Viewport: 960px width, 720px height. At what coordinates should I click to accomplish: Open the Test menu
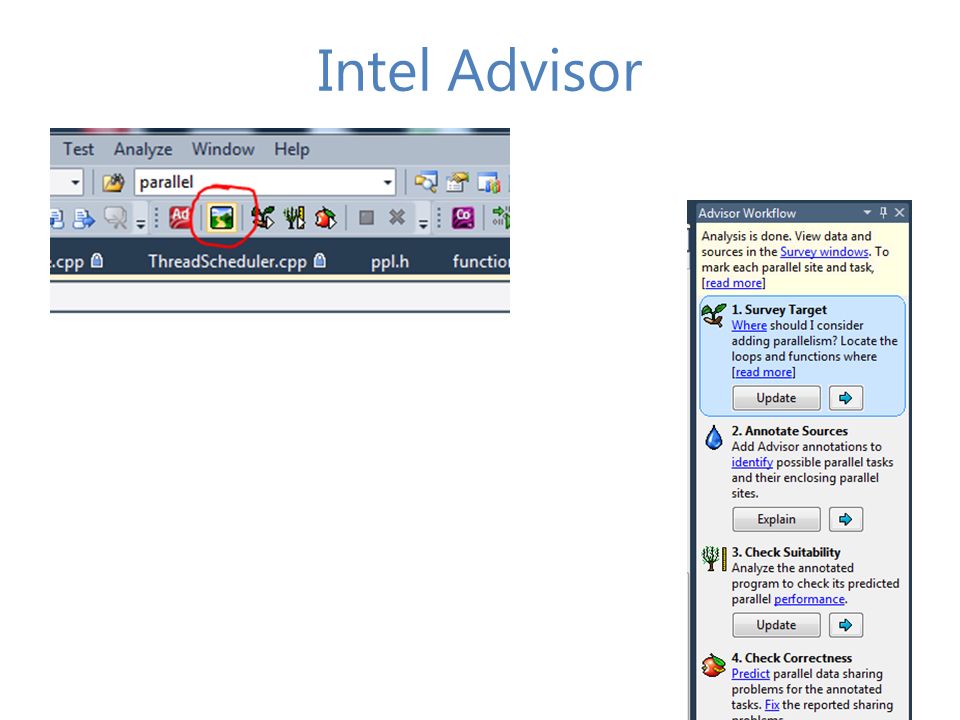[x=78, y=149]
